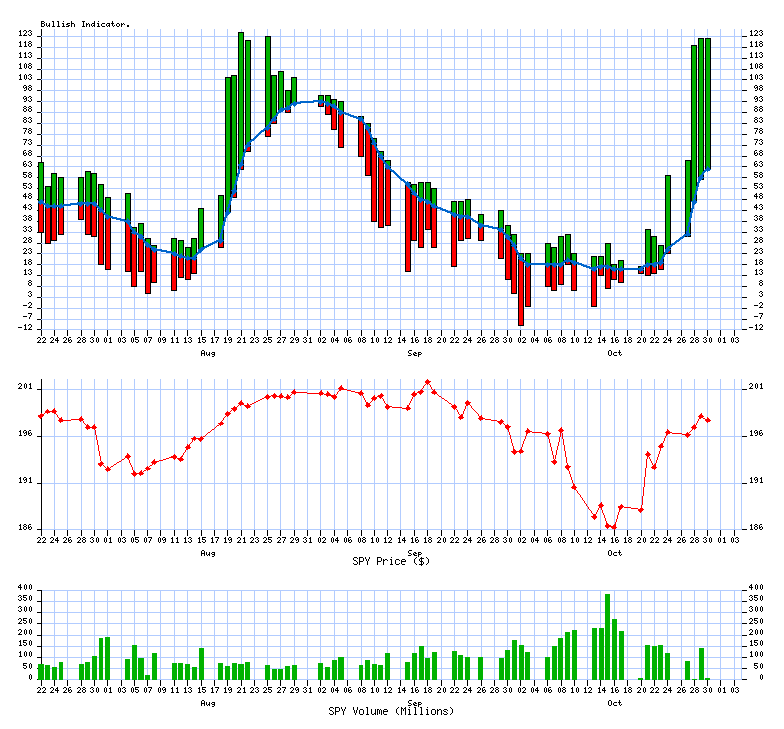784x729 pixels.
Task: Click the '-12' label on right indicator axis
Action: [x=755, y=327]
